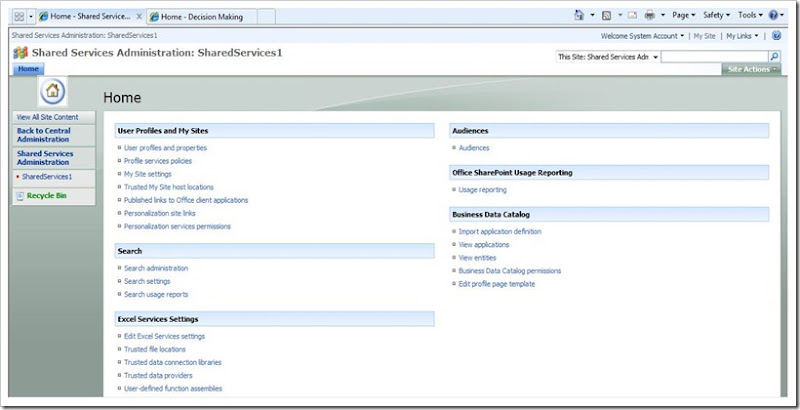Open the browser Safety menu
The image size is (800, 410).
coord(717,16)
